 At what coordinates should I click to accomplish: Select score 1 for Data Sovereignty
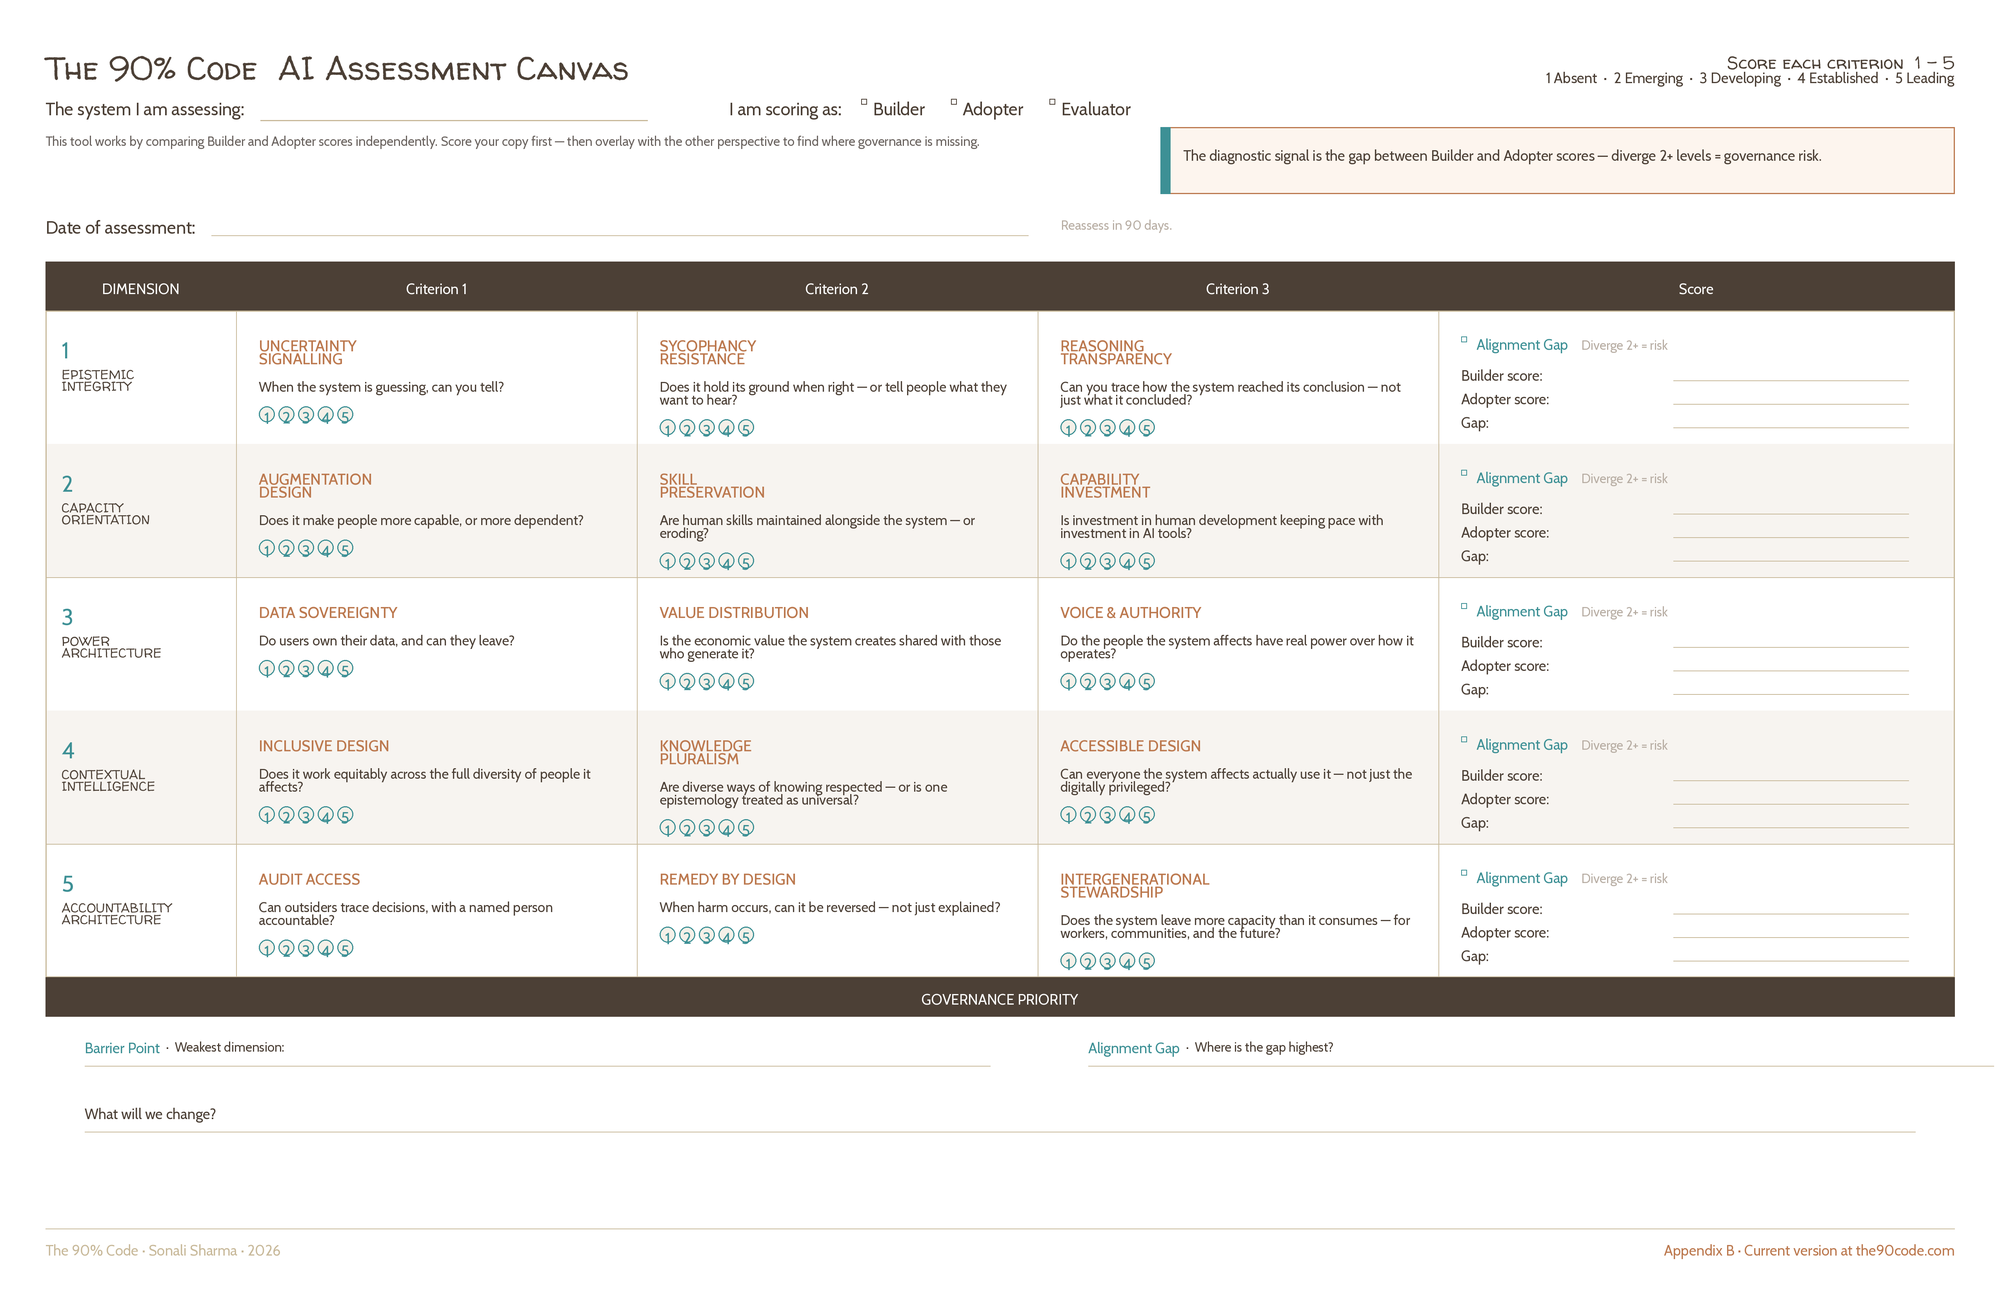point(267,669)
